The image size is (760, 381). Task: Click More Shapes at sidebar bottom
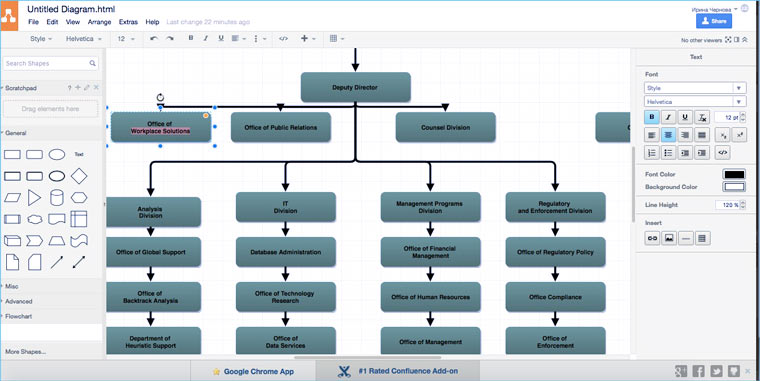point(26,351)
